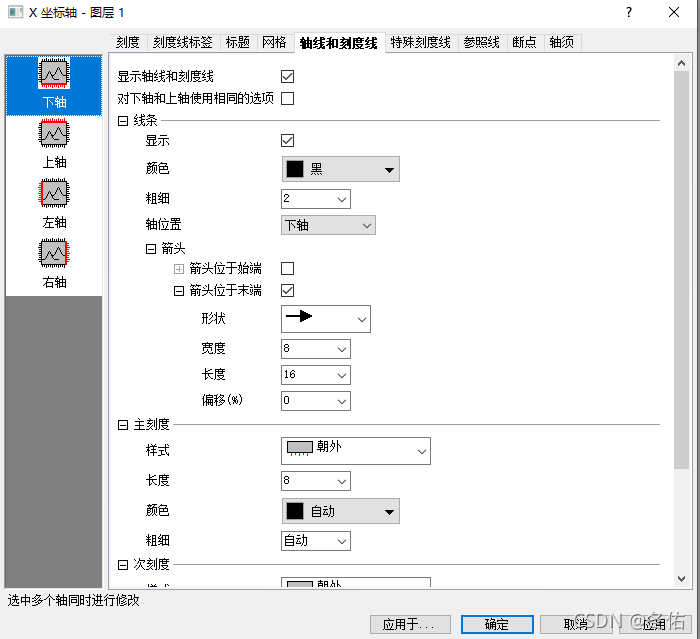The width and height of the screenshot is (700, 639).
Task: Open the 偏移(%) dropdown showing 0
Action: click(316, 401)
